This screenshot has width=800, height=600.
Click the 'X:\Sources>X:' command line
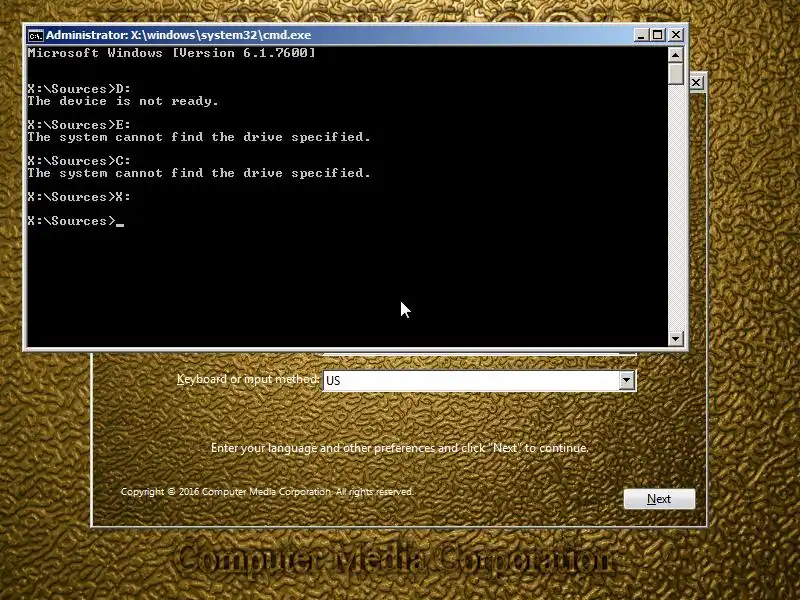pos(79,197)
